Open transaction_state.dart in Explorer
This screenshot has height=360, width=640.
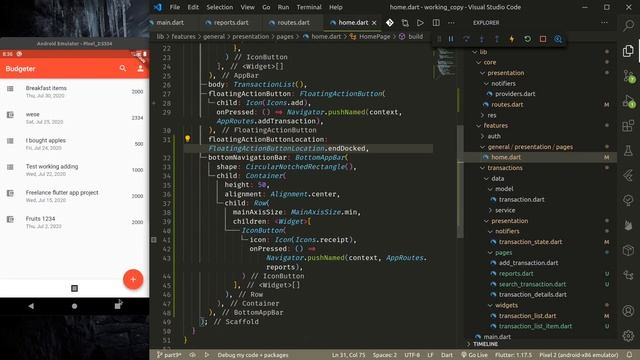[x=531, y=242]
